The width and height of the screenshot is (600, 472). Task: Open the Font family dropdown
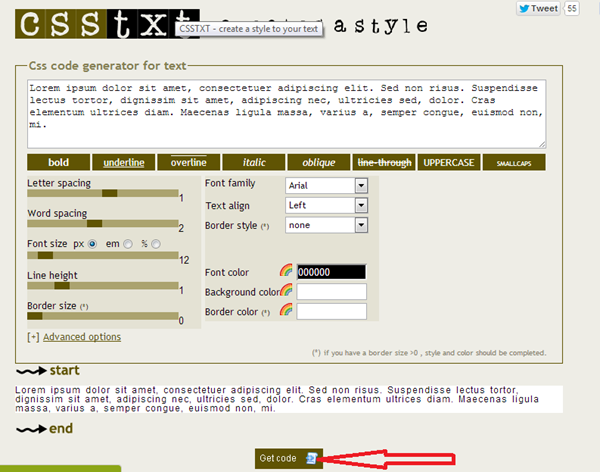pos(326,186)
